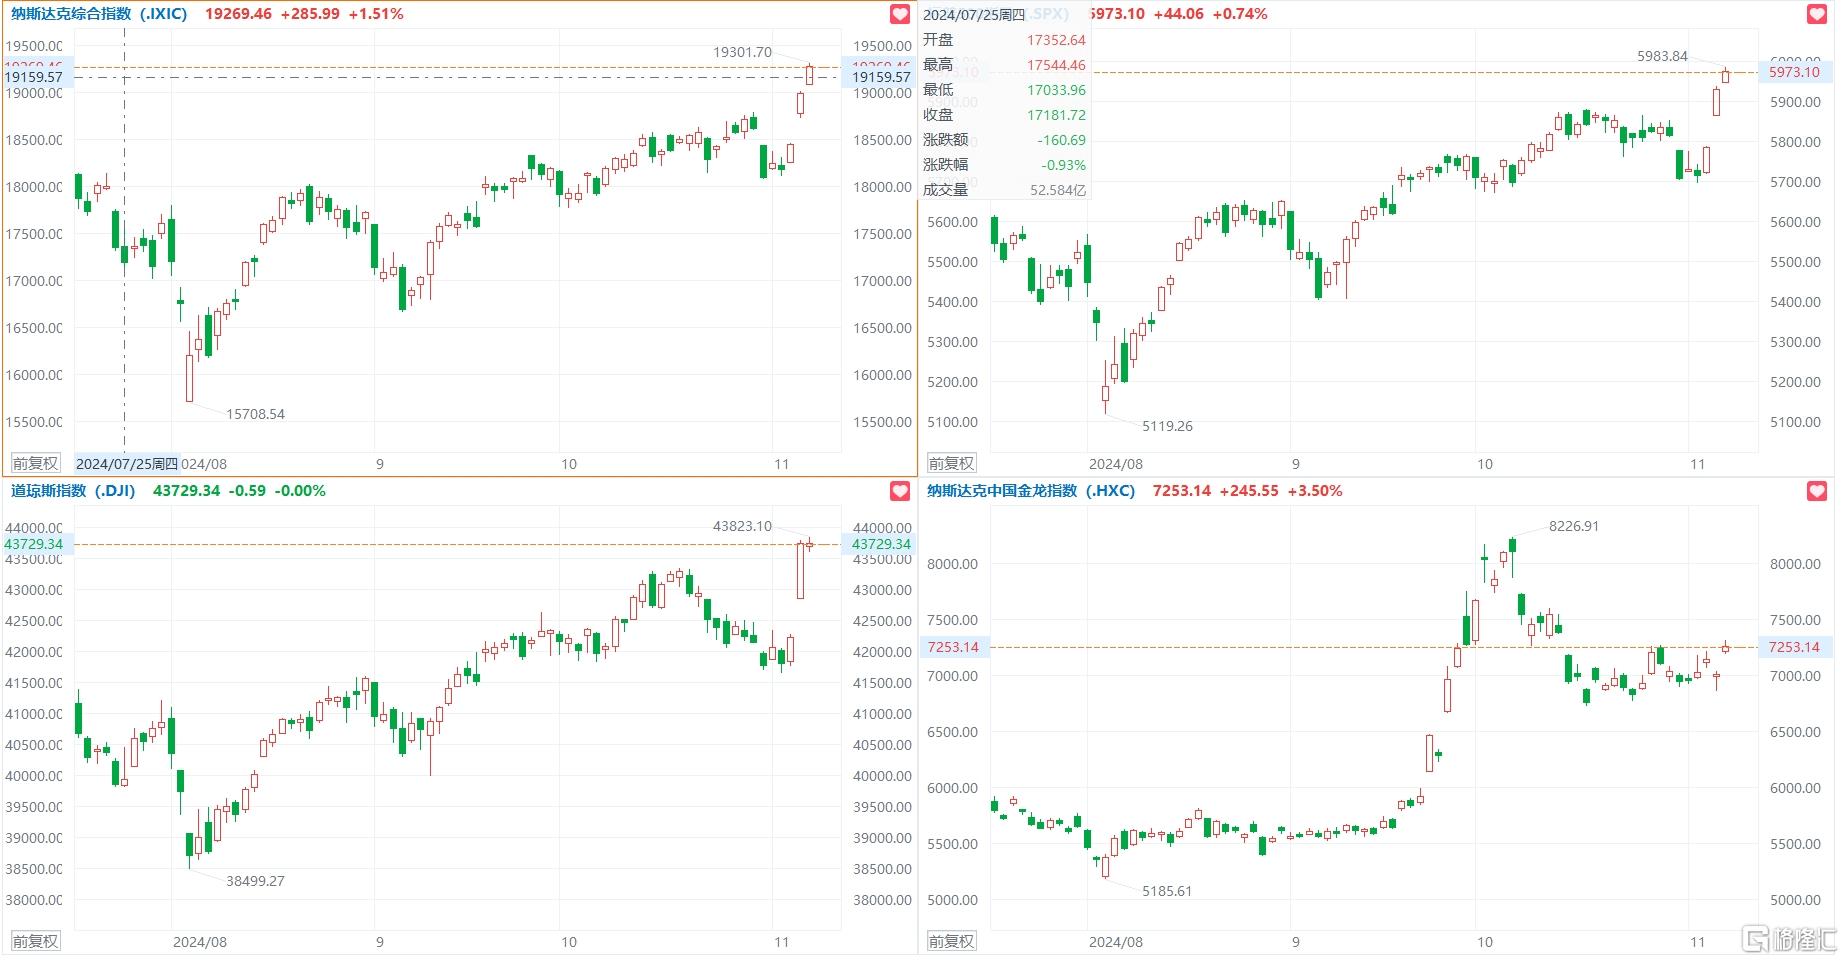The image size is (1845, 961).
Task: Toggle favorite heart on Dow Jones chart
Action: (x=900, y=492)
